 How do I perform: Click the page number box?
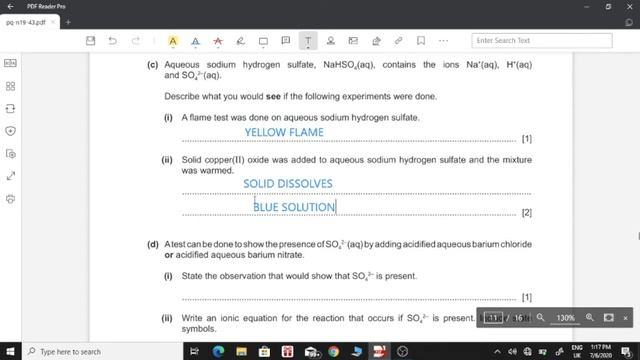tap(493, 318)
